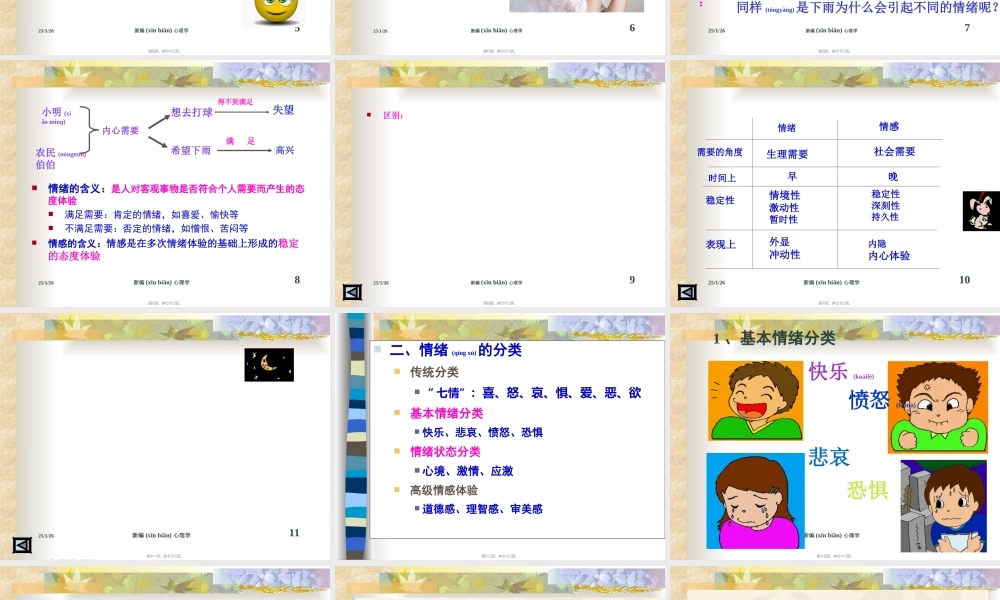Click the back navigation arrow on slide 11
1000x600 pixels.
click(x=22, y=545)
